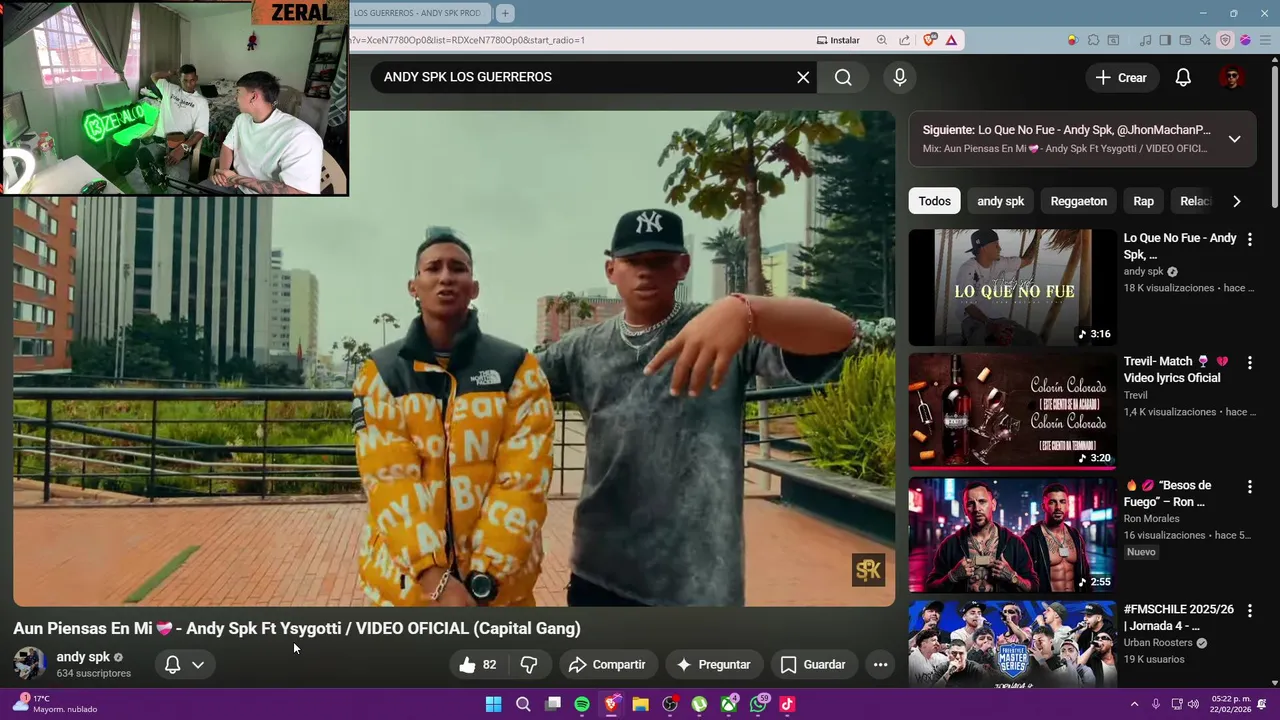Open WhatsApp from the taskbar
Screen dimensions: 1280x720
[758, 704]
